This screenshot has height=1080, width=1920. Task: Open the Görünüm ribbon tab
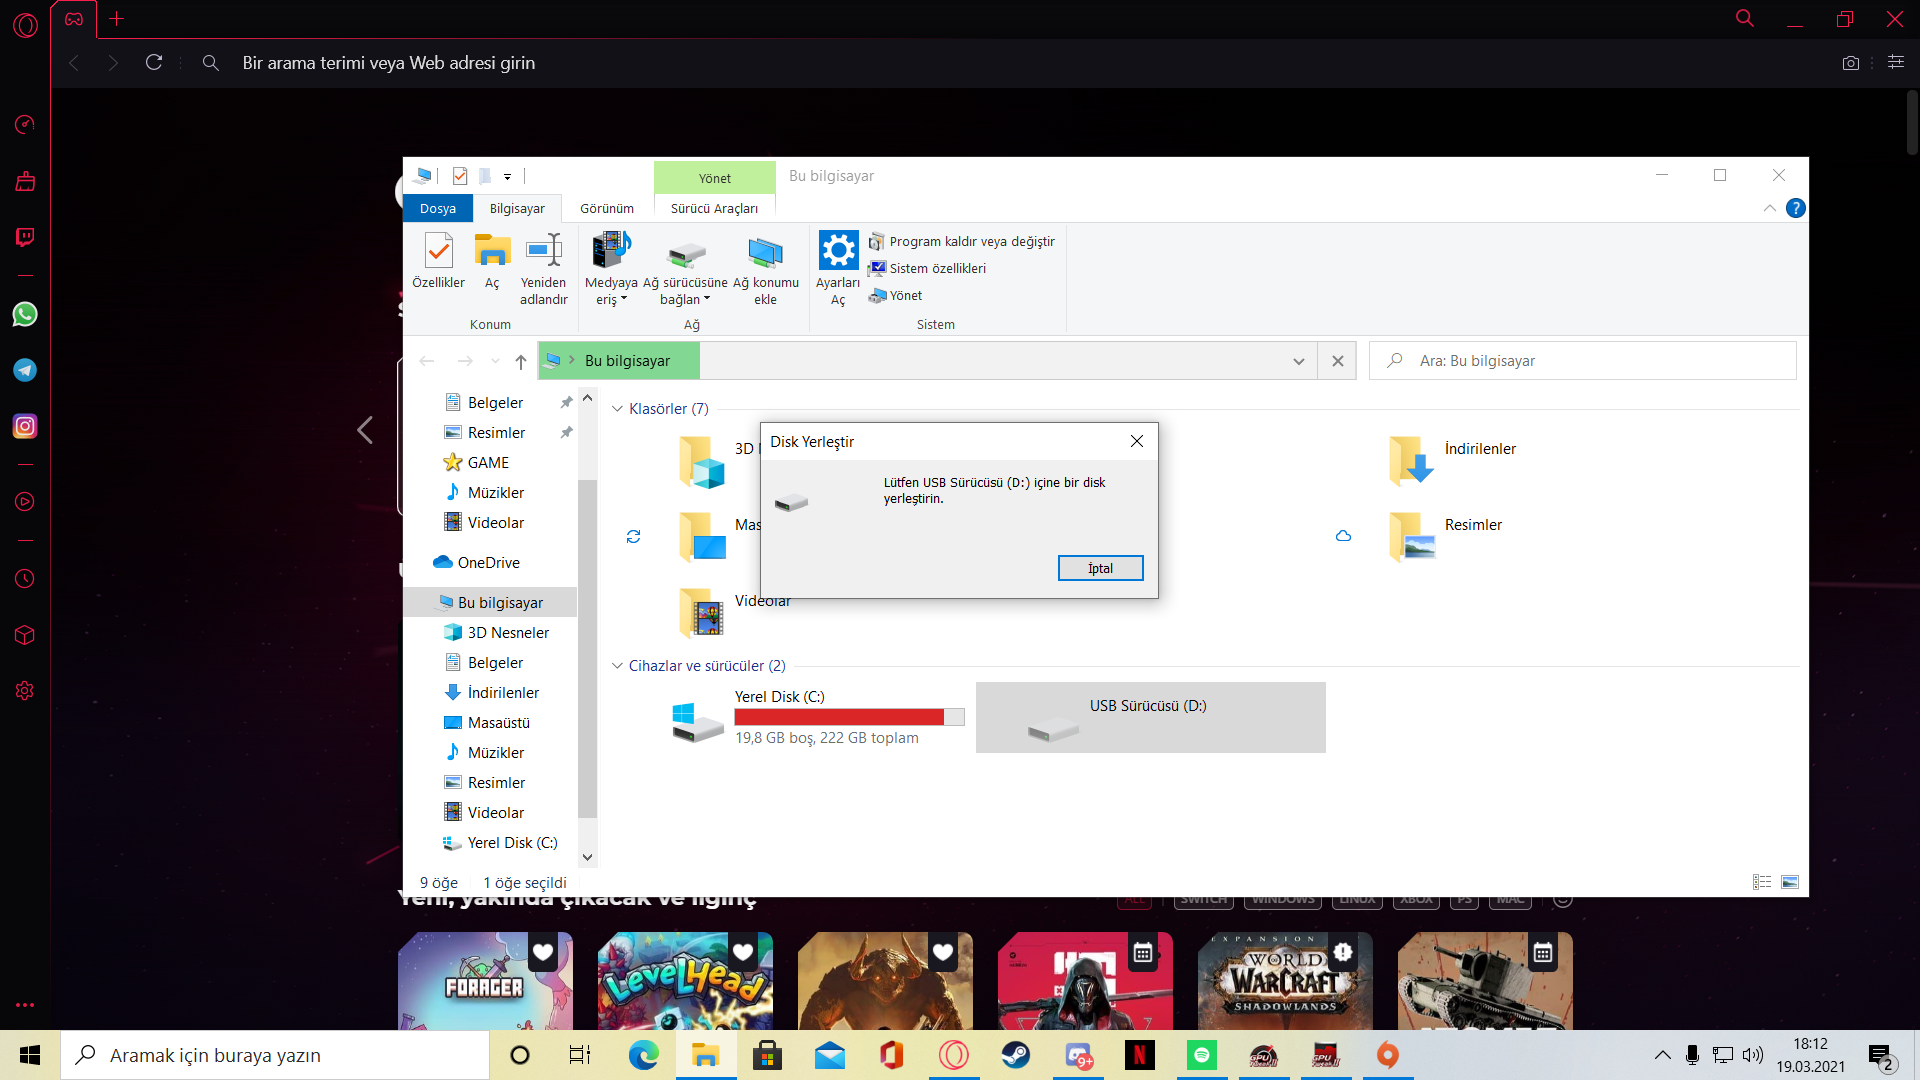pyautogui.click(x=607, y=208)
